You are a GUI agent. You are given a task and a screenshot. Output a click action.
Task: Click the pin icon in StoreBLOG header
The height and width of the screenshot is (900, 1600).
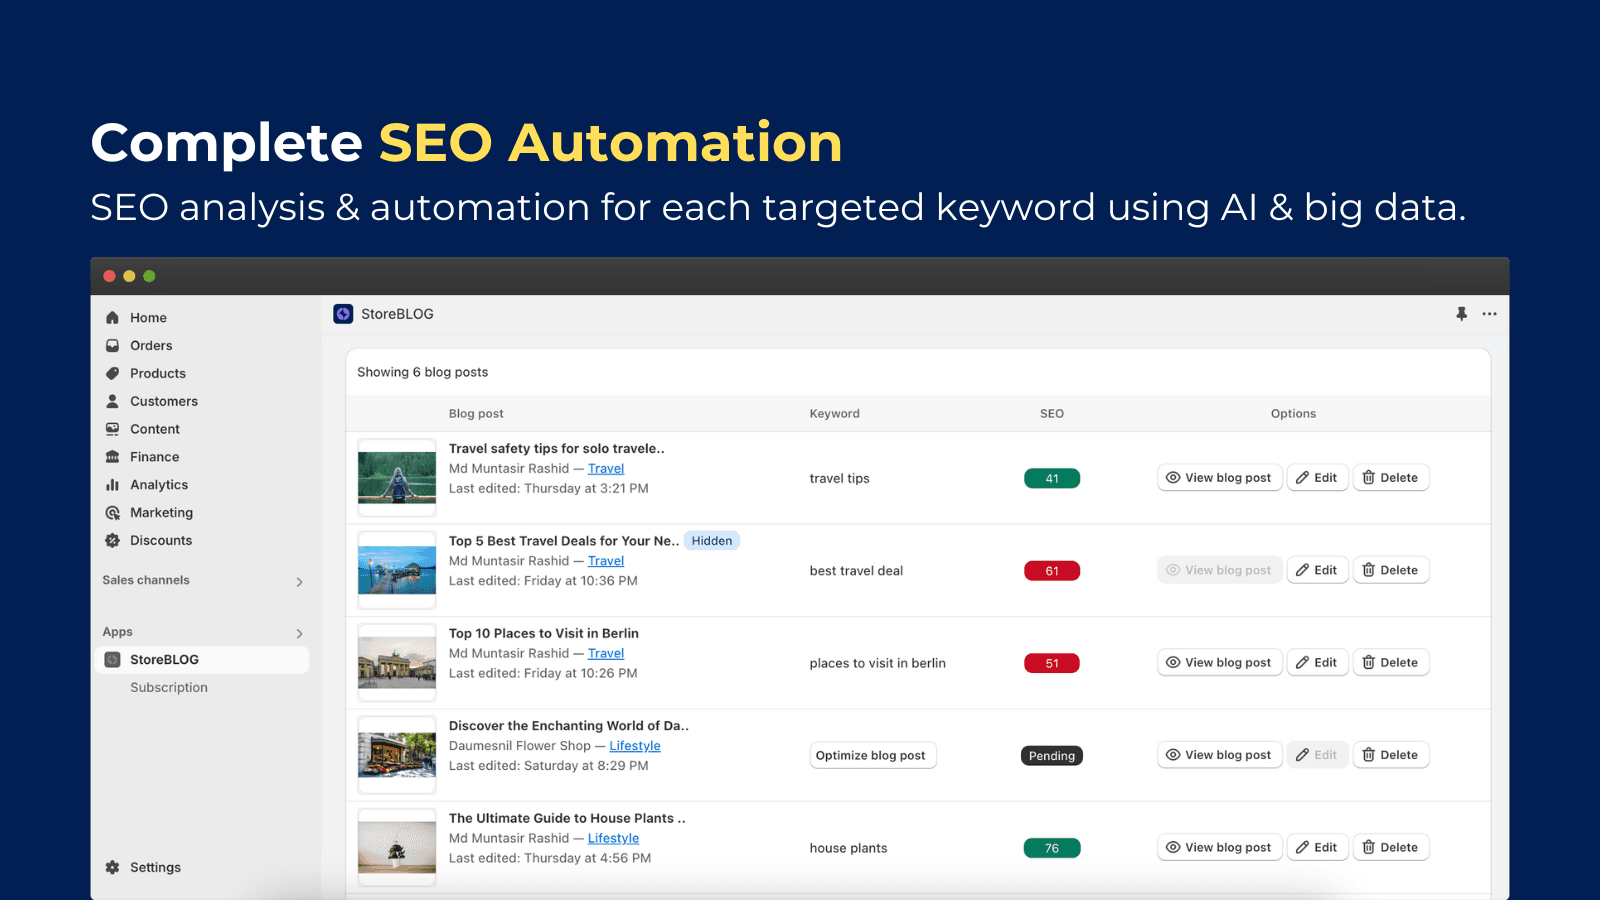pos(1461,314)
